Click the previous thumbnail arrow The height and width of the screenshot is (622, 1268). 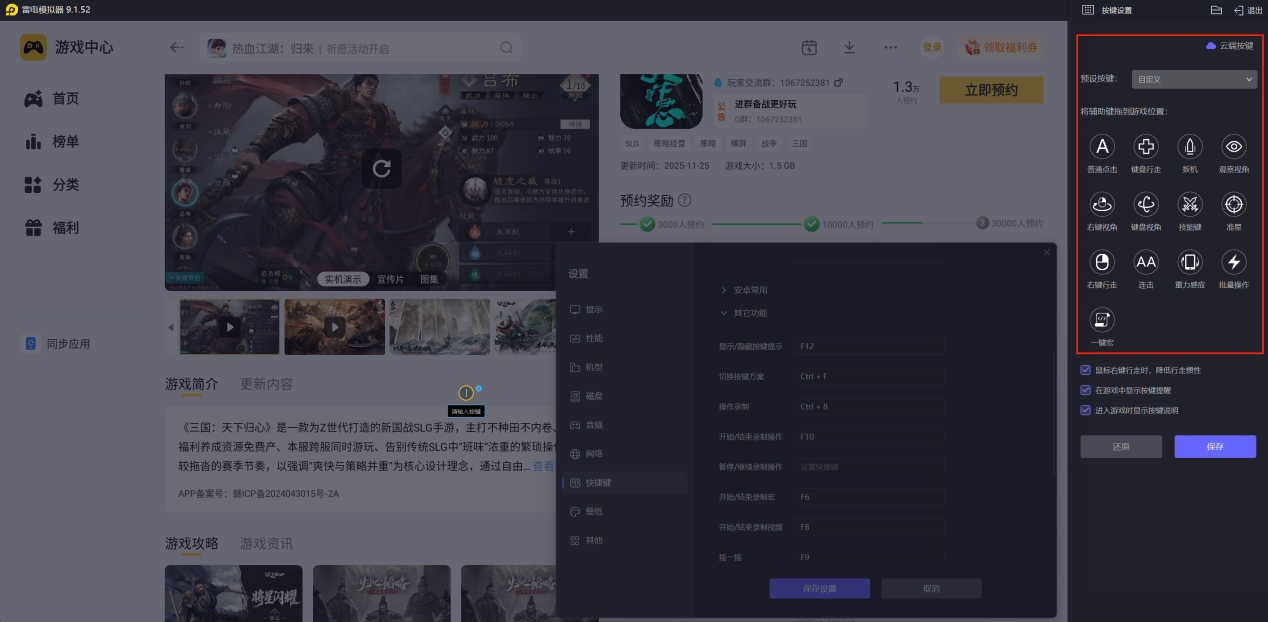[x=170, y=327]
